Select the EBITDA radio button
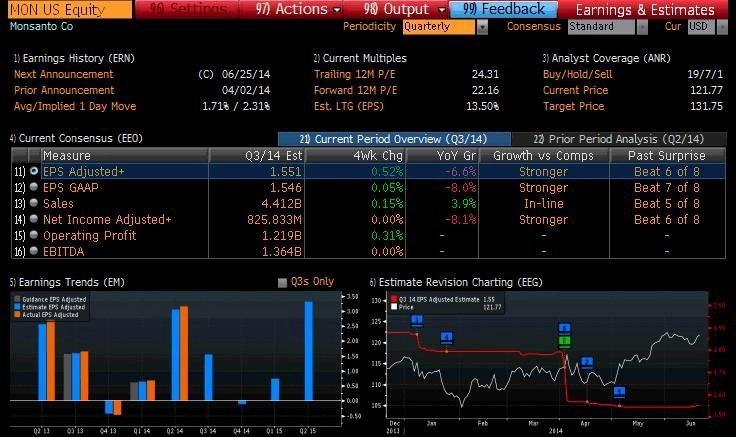Image resolution: width=736 pixels, height=437 pixels. (x=34, y=251)
